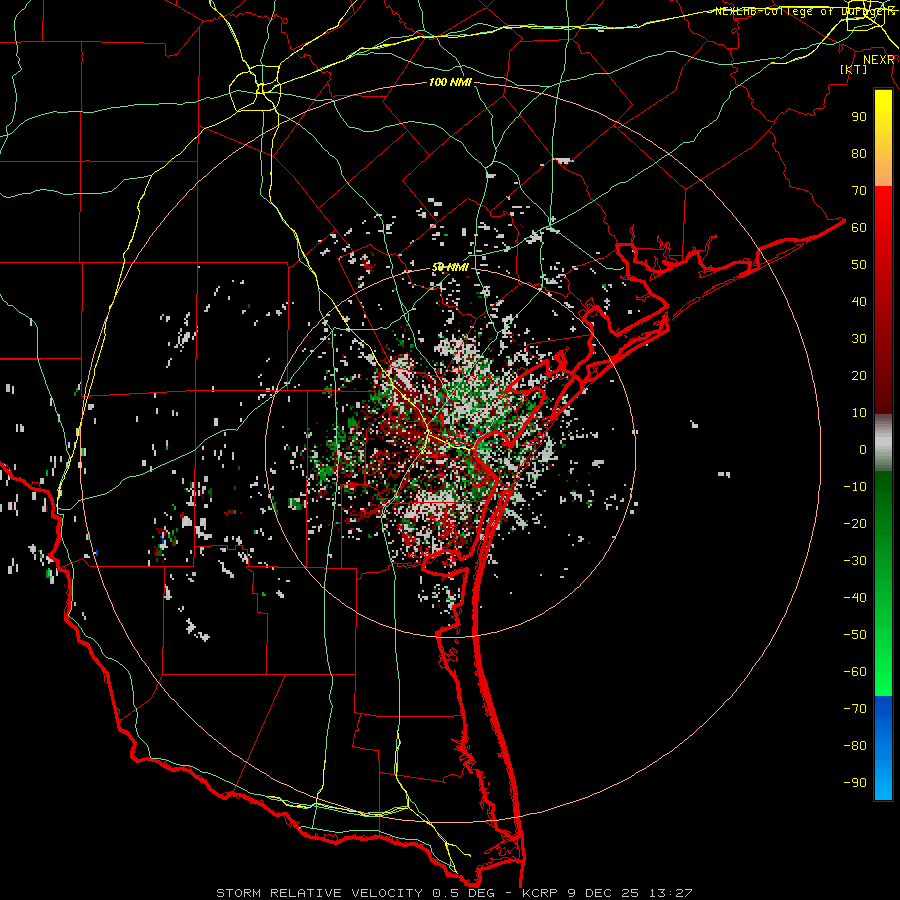Click the 60 value on velocity scale
Screen dimensions: 900x900
point(859,228)
